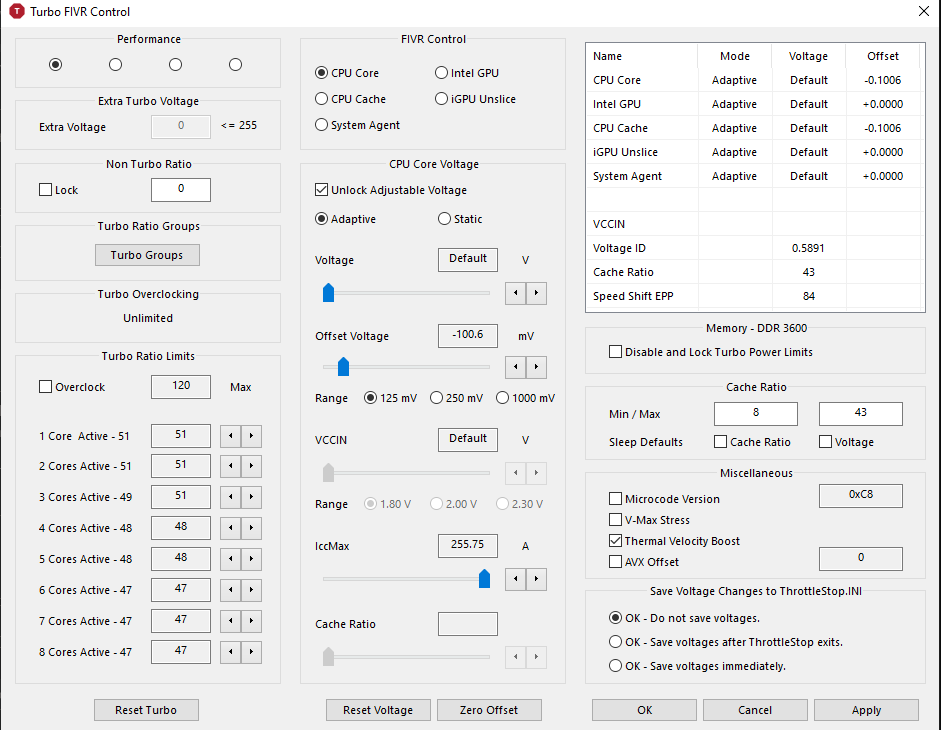Select the CPU Cache radio button

pyautogui.click(x=322, y=99)
